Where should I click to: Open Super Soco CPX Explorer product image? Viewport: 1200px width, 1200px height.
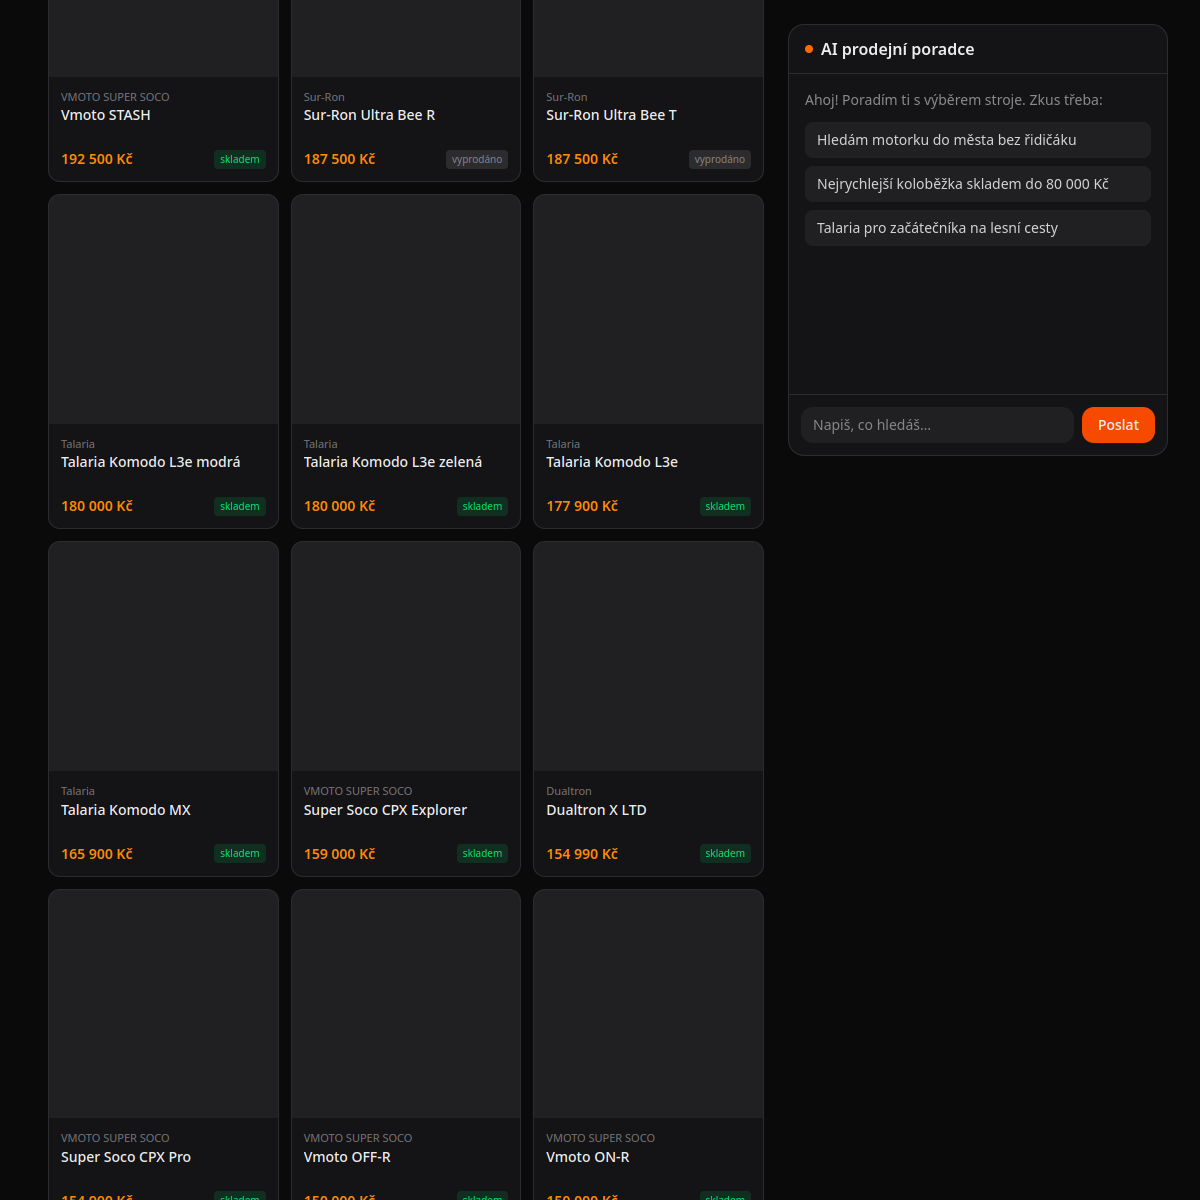406,656
